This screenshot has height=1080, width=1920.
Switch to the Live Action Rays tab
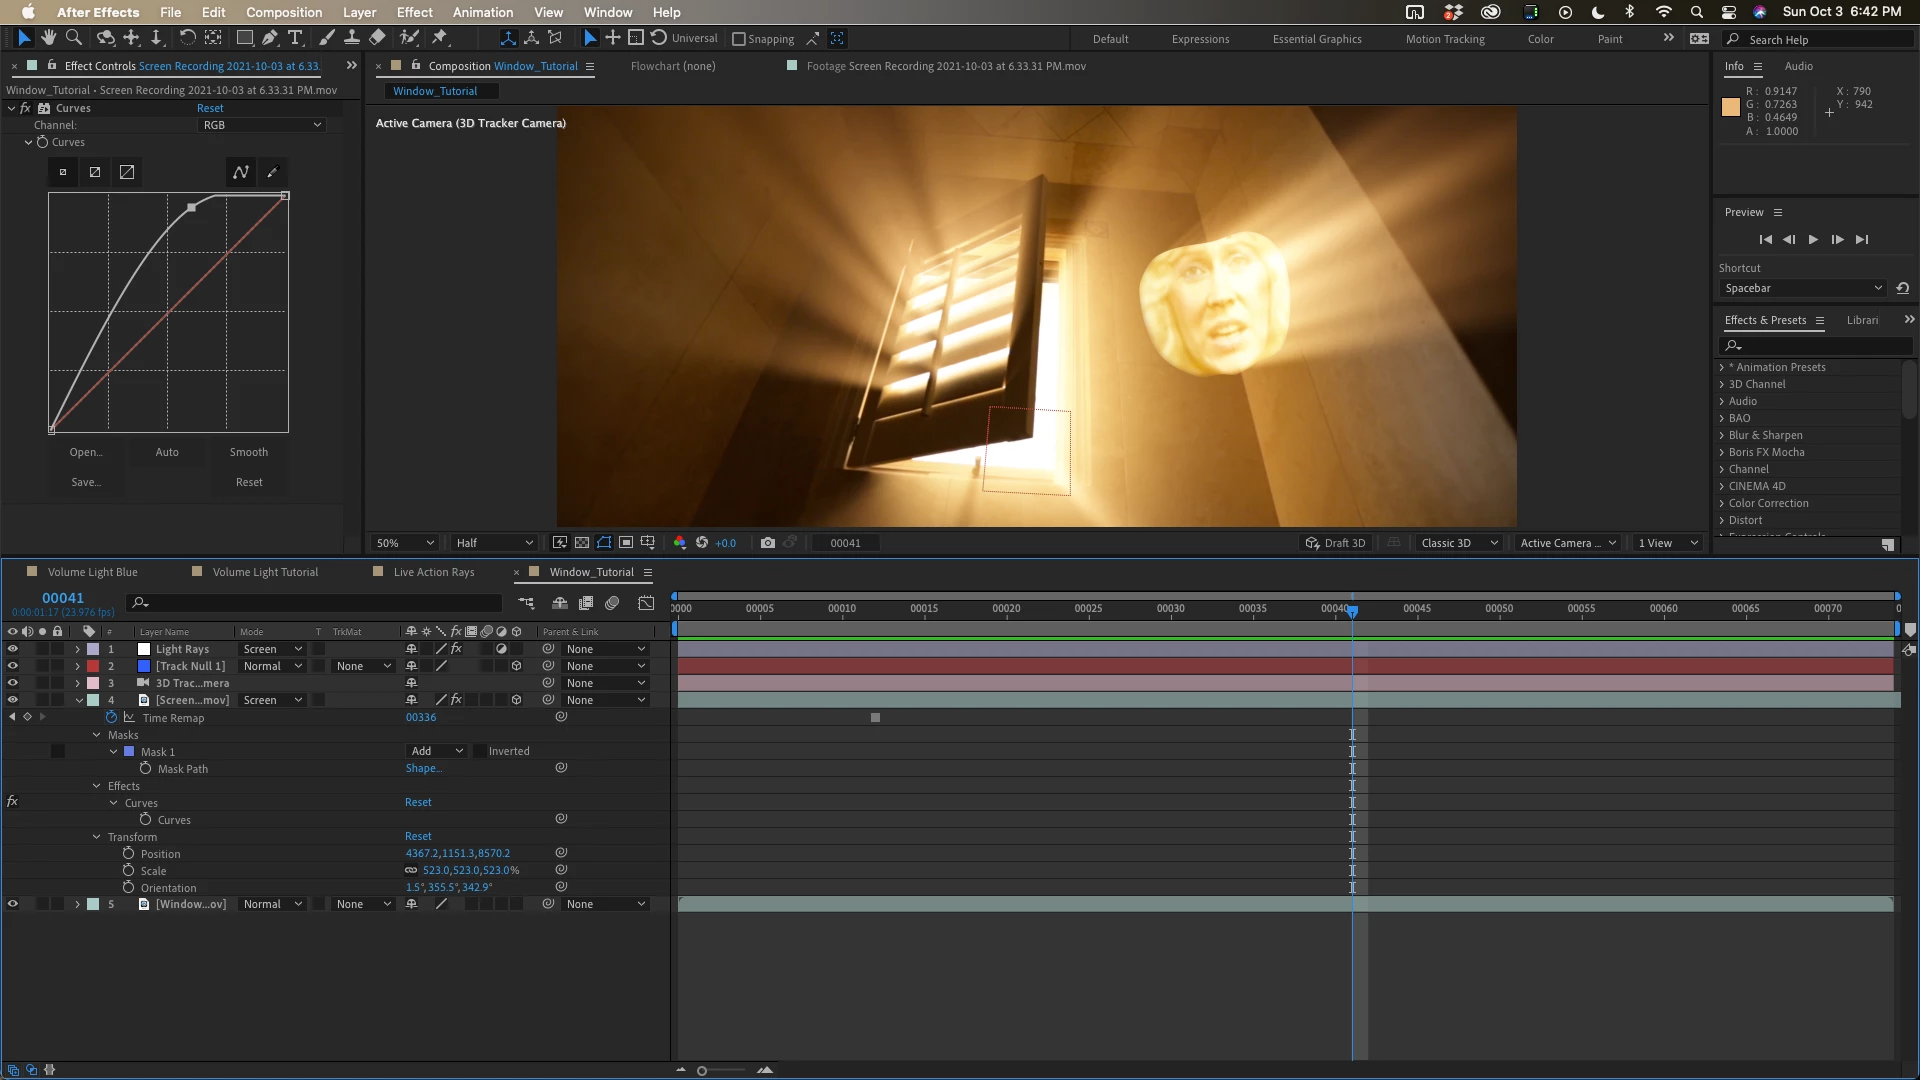pyautogui.click(x=433, y=572)
